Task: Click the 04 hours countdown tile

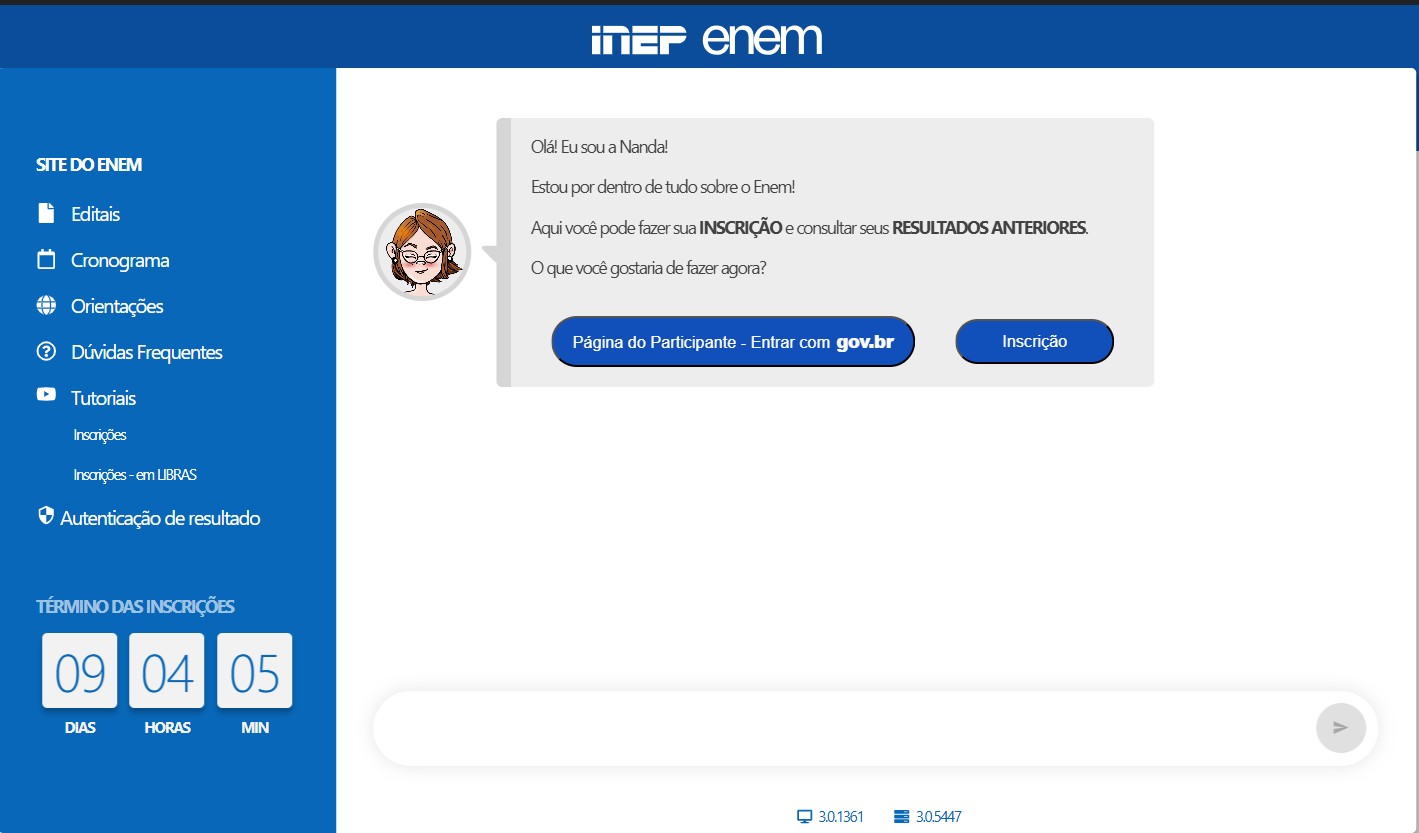Action: coord(167,670)
